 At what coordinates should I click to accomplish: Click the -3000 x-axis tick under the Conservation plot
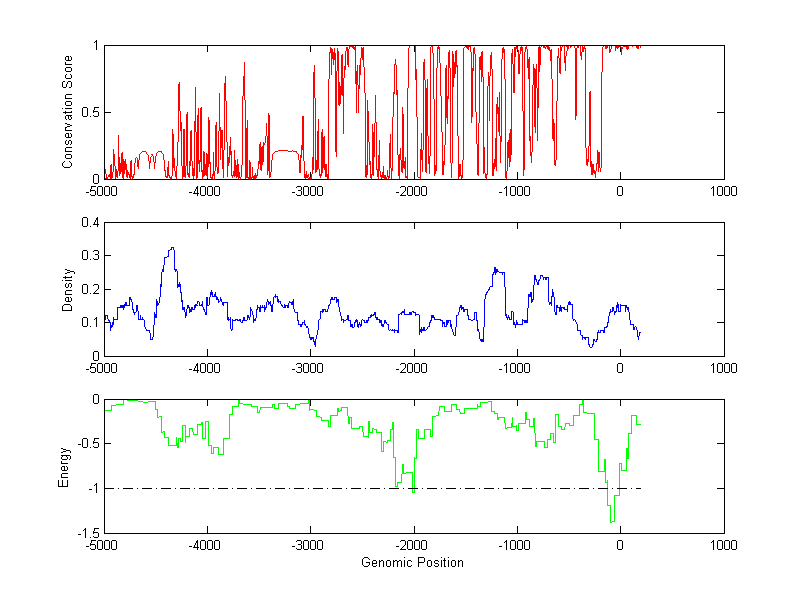tap(309, 191)
